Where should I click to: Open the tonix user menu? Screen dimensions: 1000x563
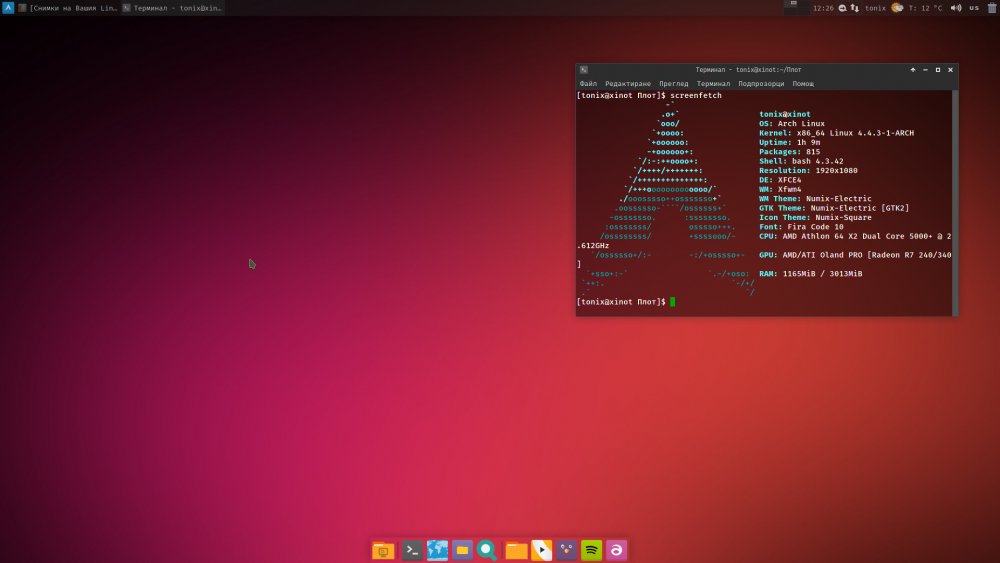[x=875, y=8]
